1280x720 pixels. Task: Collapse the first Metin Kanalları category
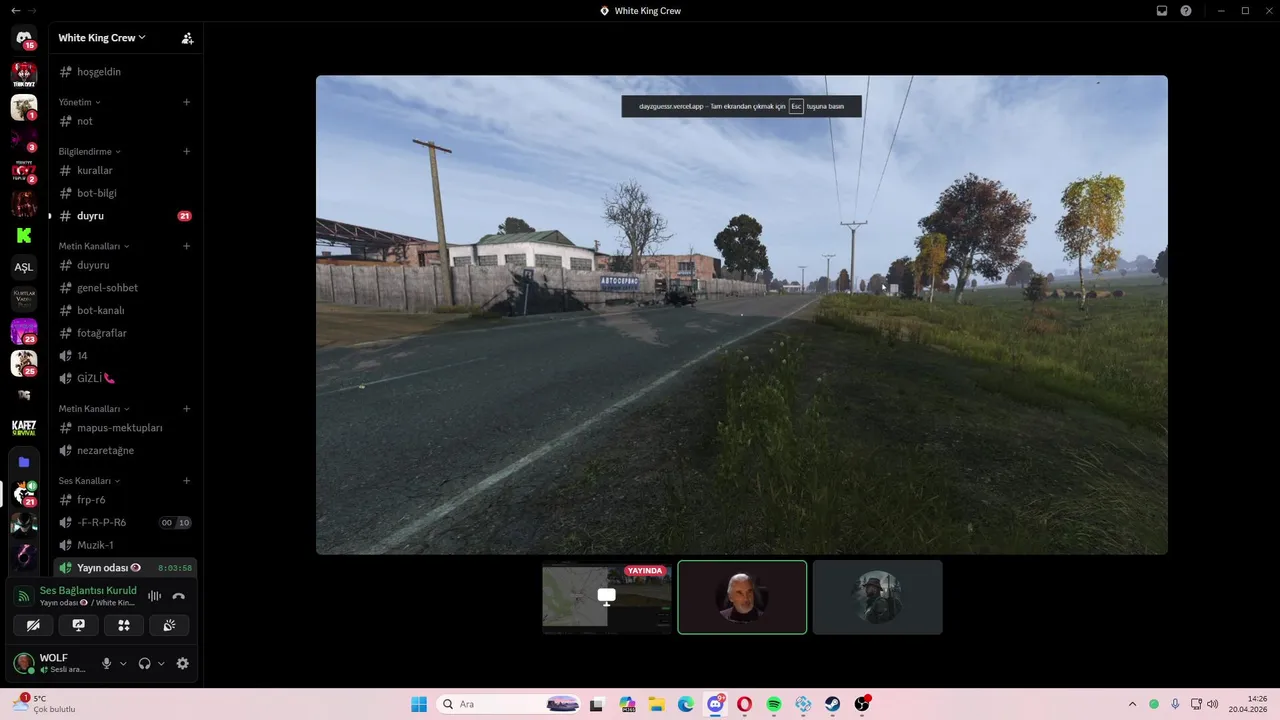(x=94, y=246)
